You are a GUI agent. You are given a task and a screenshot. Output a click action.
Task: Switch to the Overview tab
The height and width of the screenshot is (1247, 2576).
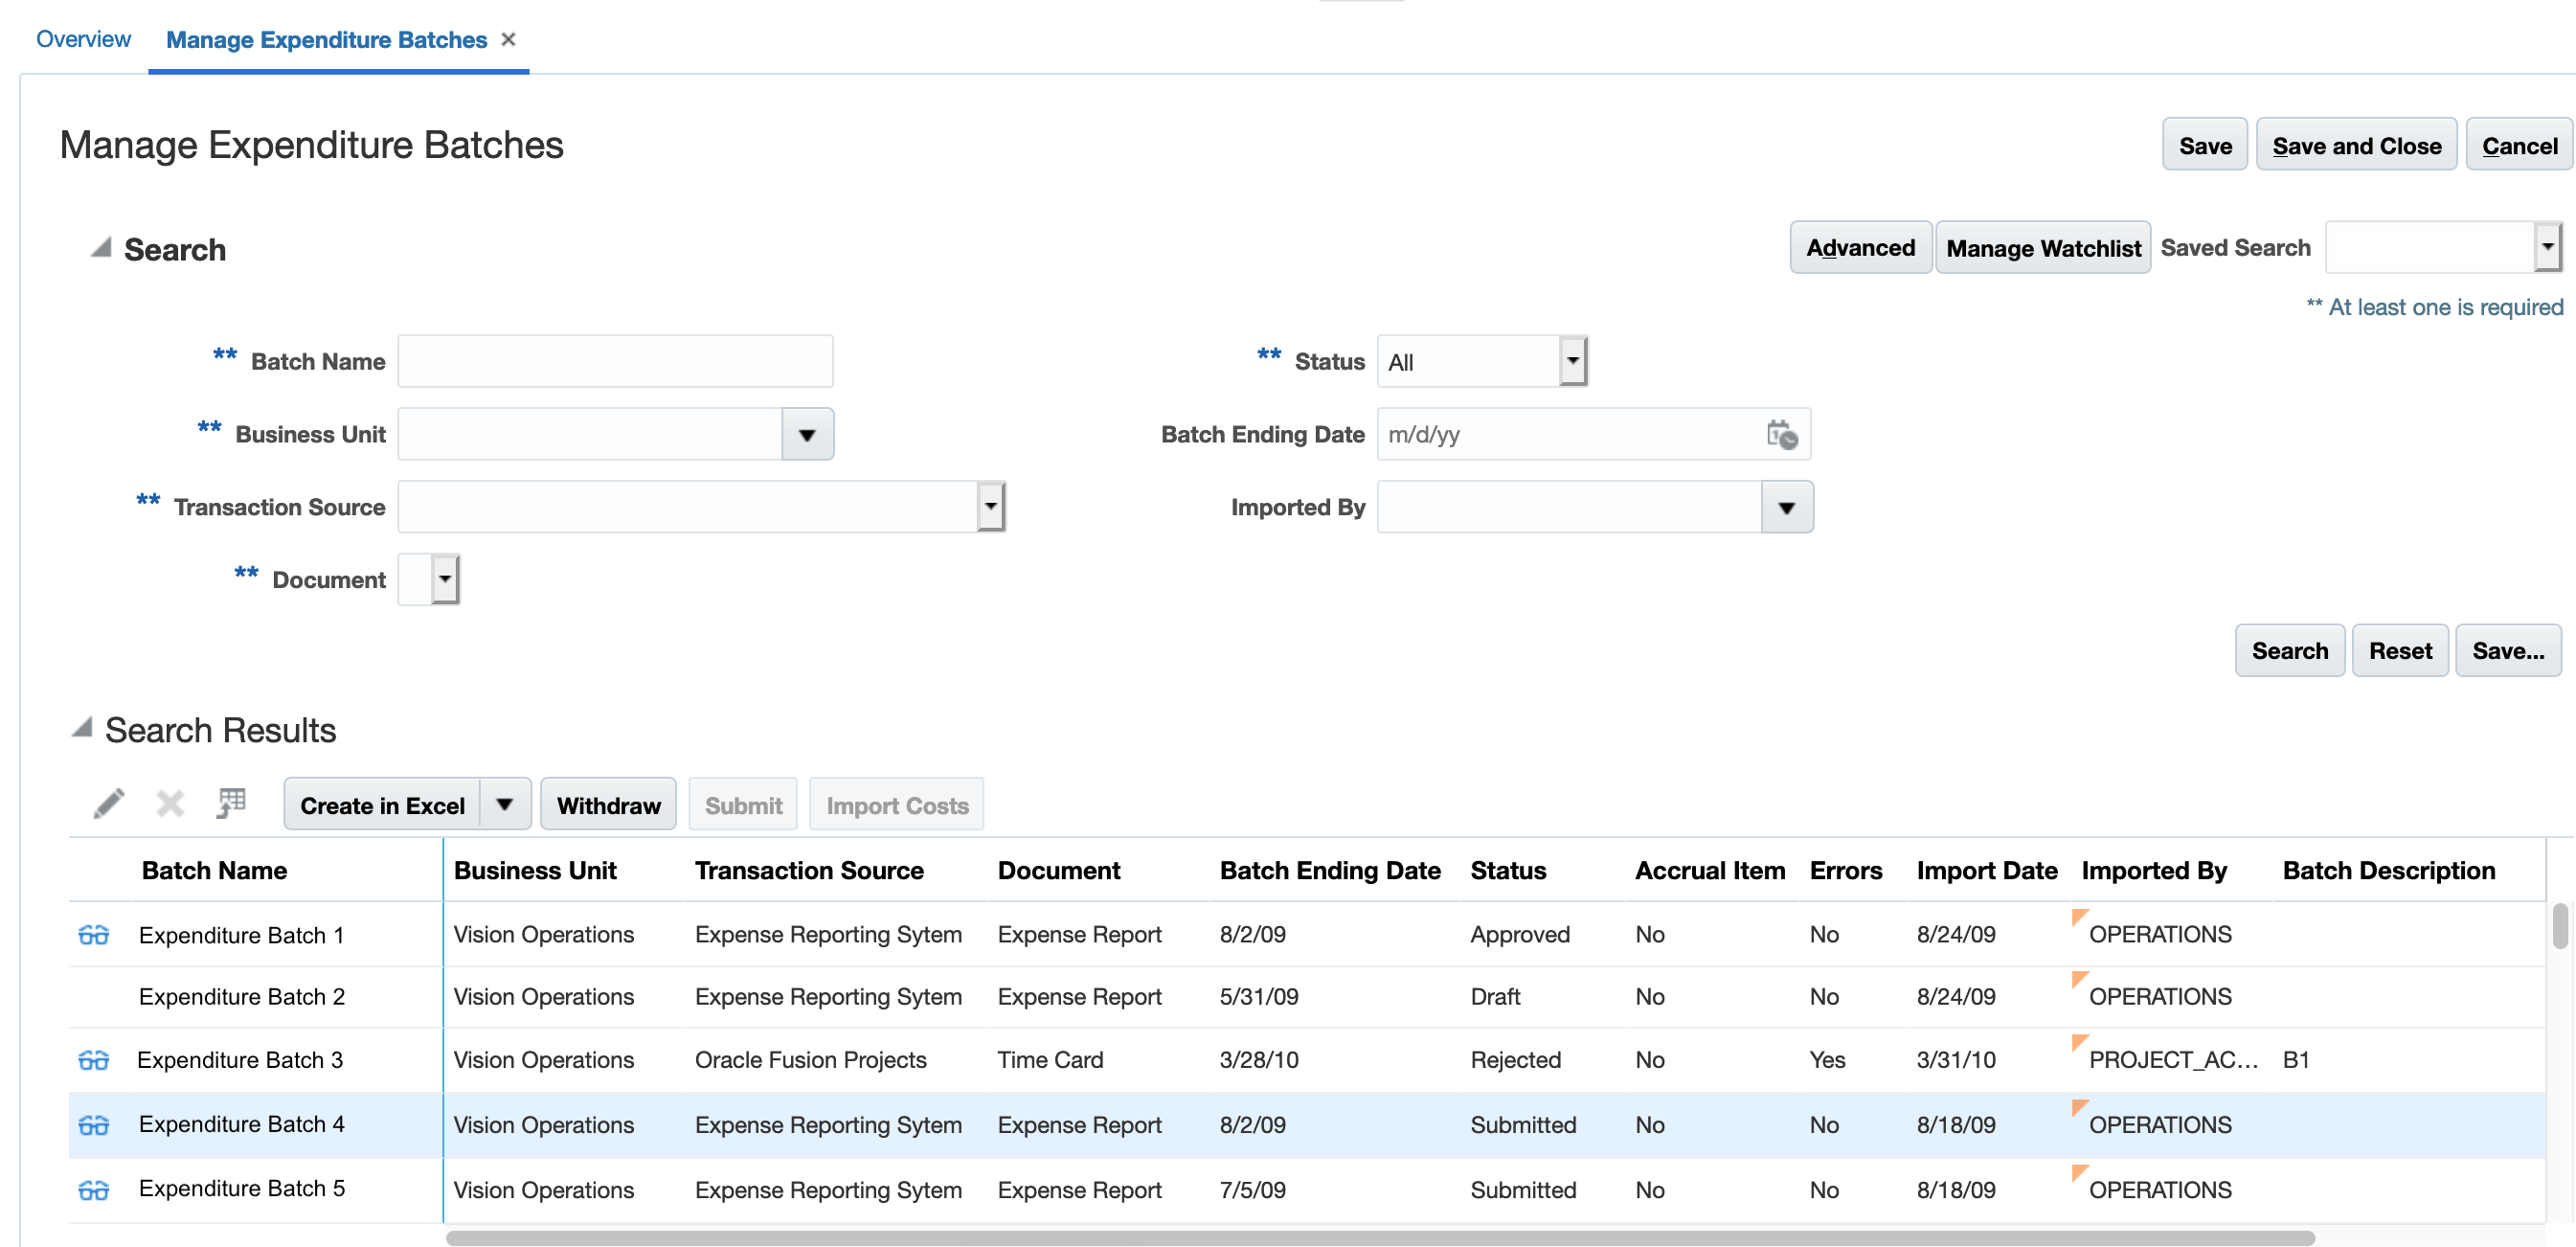point(83,39)
